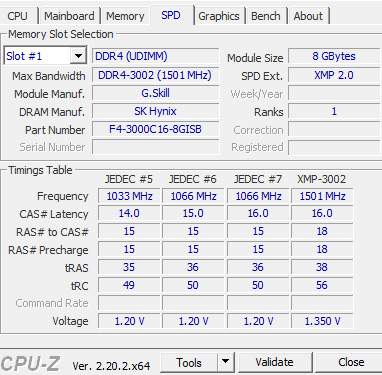Click the tRC value 56
The image size is (382, 375).
(322, 285)
